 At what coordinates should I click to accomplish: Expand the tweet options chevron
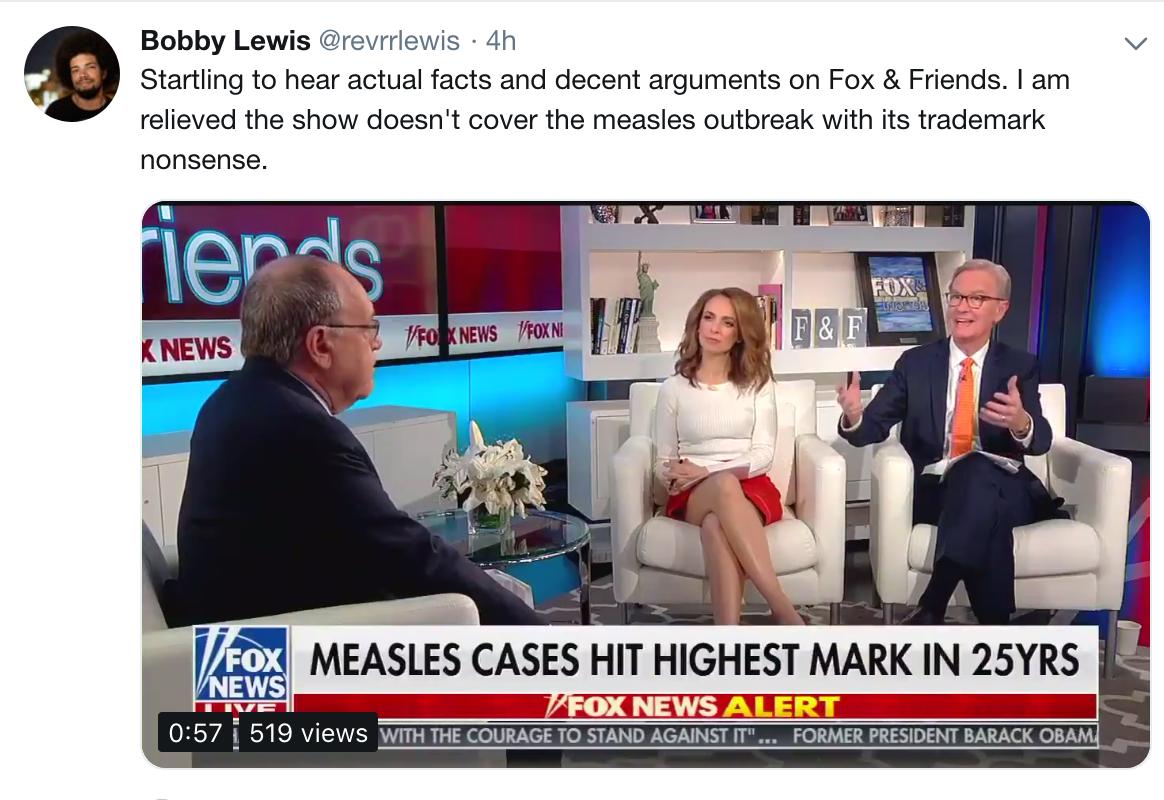(x=1135, y=44)
